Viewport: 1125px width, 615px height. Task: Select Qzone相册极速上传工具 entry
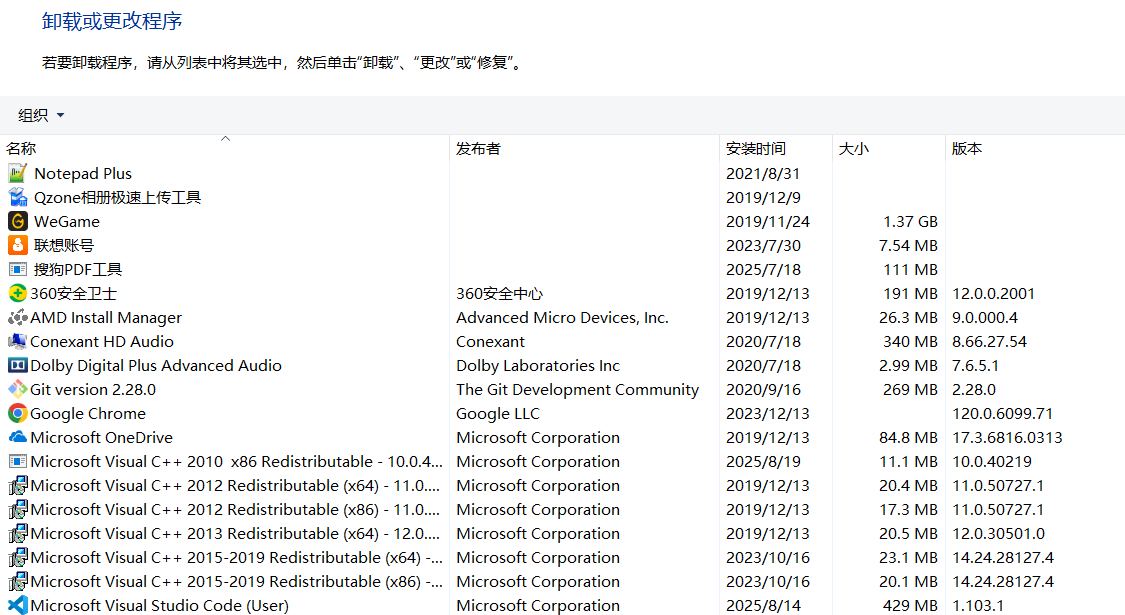(x=117, y=197)
